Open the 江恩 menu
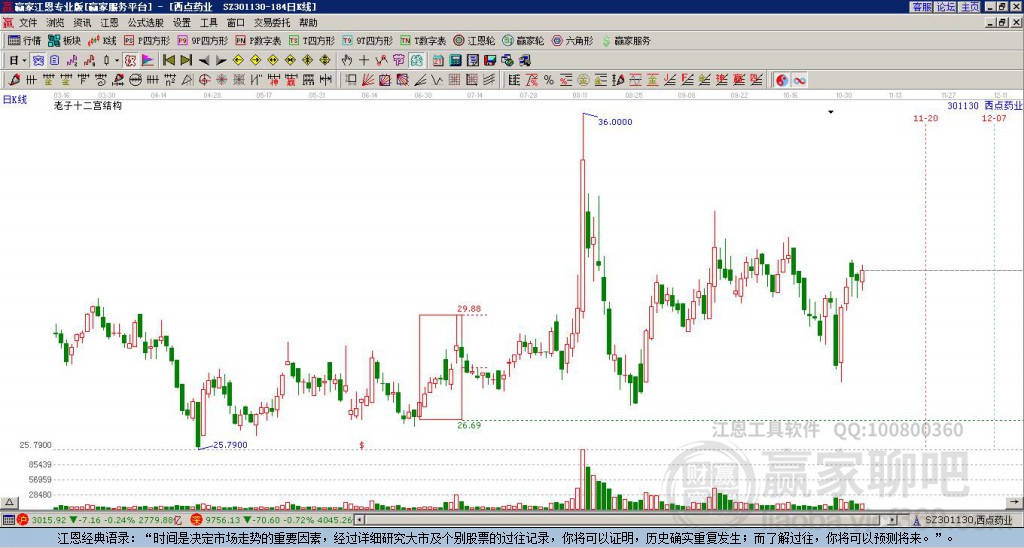The height and width of the screenshot is (548, 1024). click(x=109, y=23)
